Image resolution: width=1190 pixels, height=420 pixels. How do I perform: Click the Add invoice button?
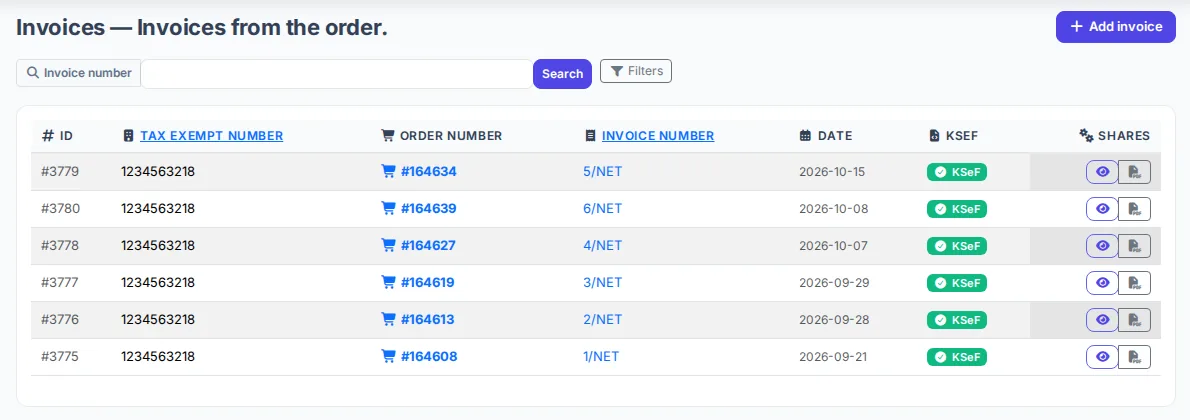(1116, 27)
